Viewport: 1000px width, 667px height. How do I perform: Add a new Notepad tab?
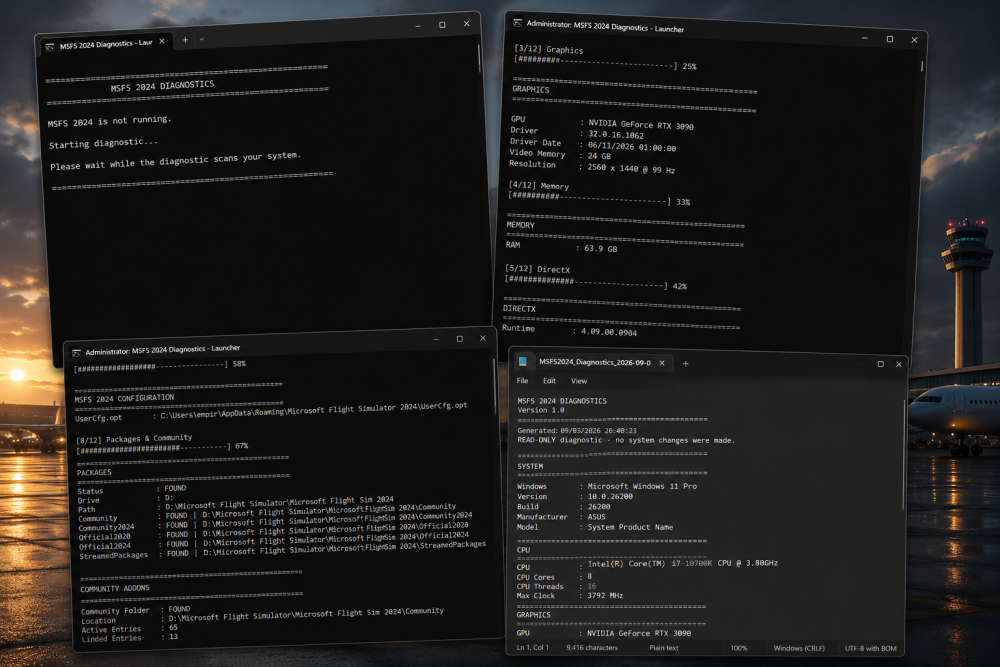686,363
